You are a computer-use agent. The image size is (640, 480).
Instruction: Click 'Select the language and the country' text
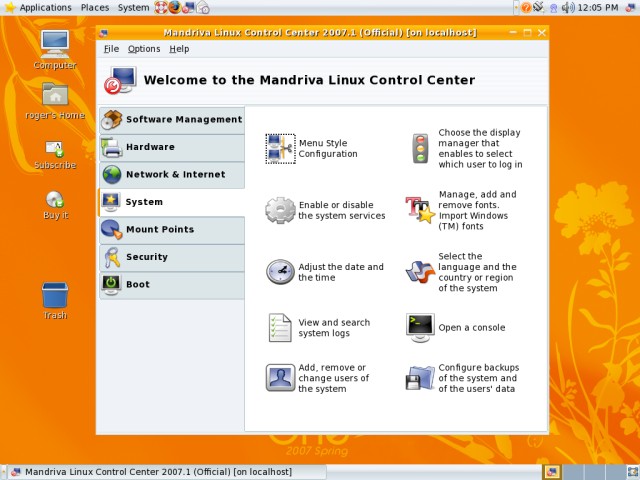tap(477, 272)
